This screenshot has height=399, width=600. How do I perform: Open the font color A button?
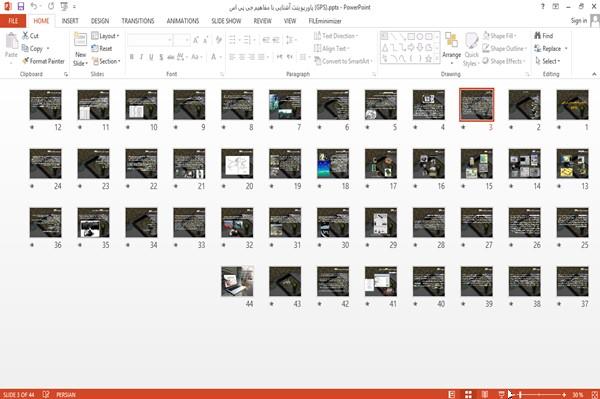[215, 57]
